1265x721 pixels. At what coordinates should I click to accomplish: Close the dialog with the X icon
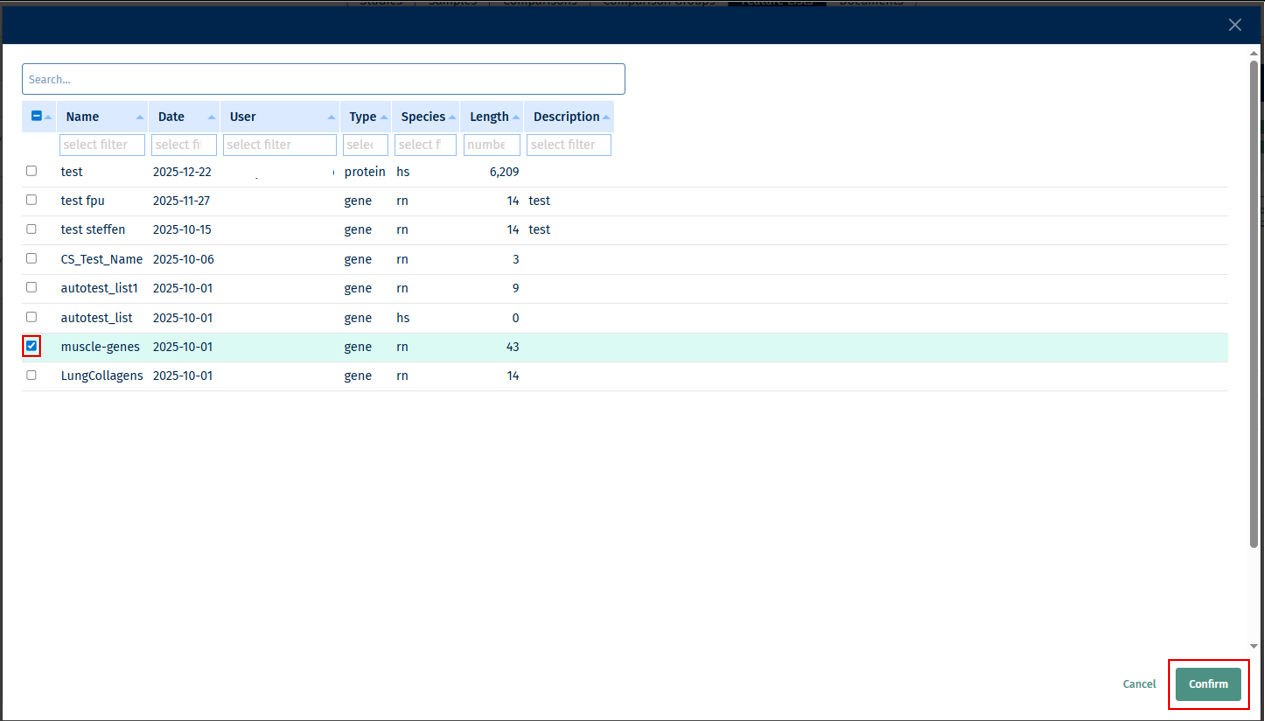(x=1234, y=25)
